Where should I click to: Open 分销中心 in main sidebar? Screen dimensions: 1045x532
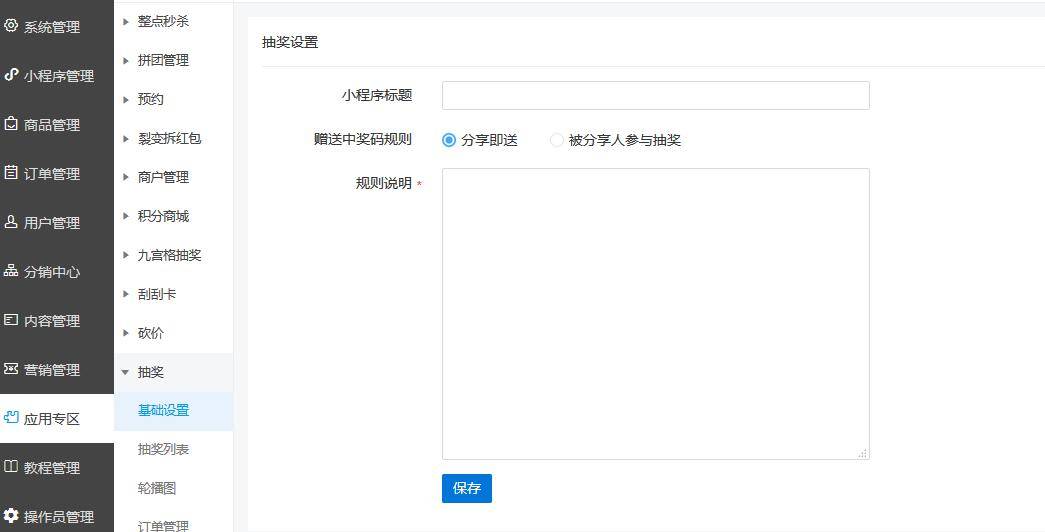pos(57,271)
